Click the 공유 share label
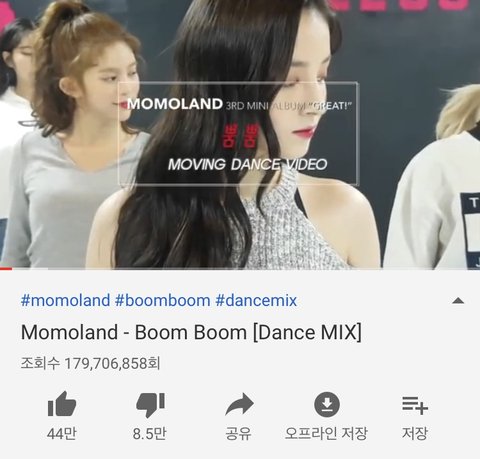 (x=238, y=433)
